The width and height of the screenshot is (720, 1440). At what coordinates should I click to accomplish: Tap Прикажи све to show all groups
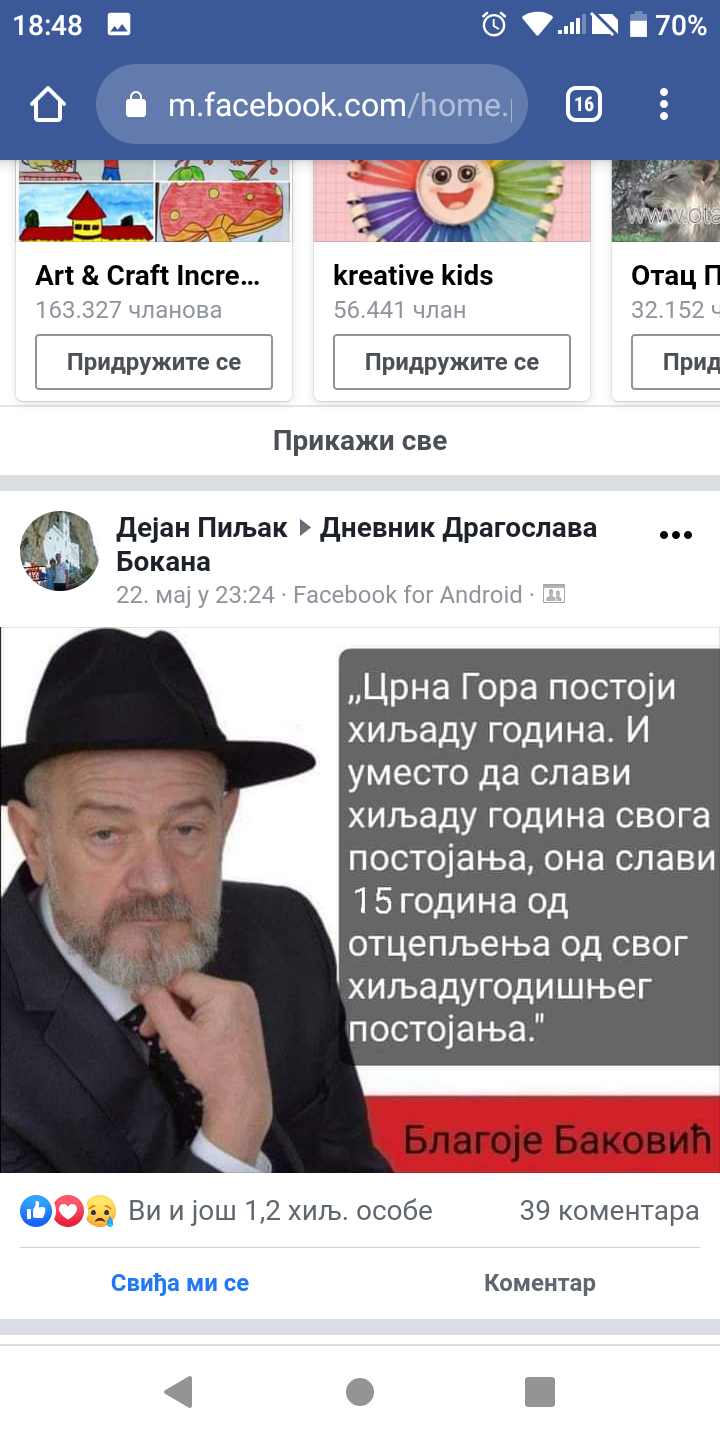(360, 441)
